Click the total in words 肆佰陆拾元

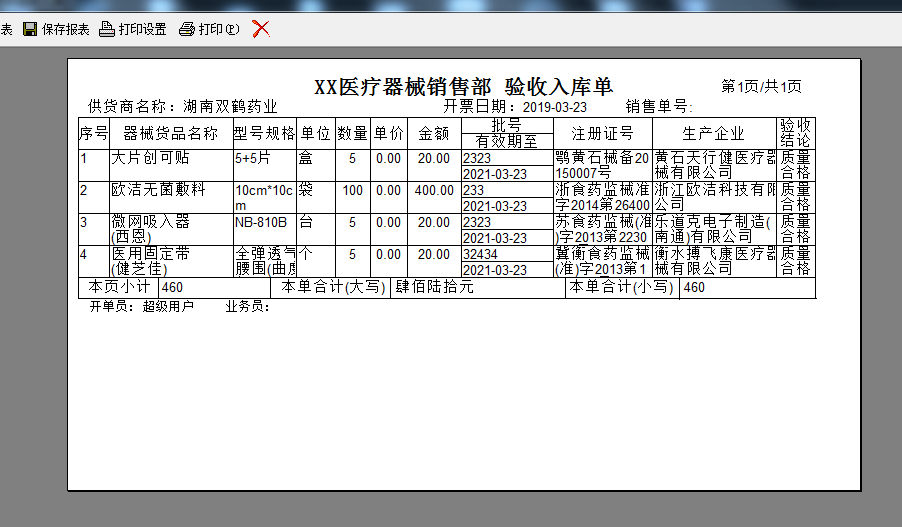pyautogui.click(x=434, y=288)
